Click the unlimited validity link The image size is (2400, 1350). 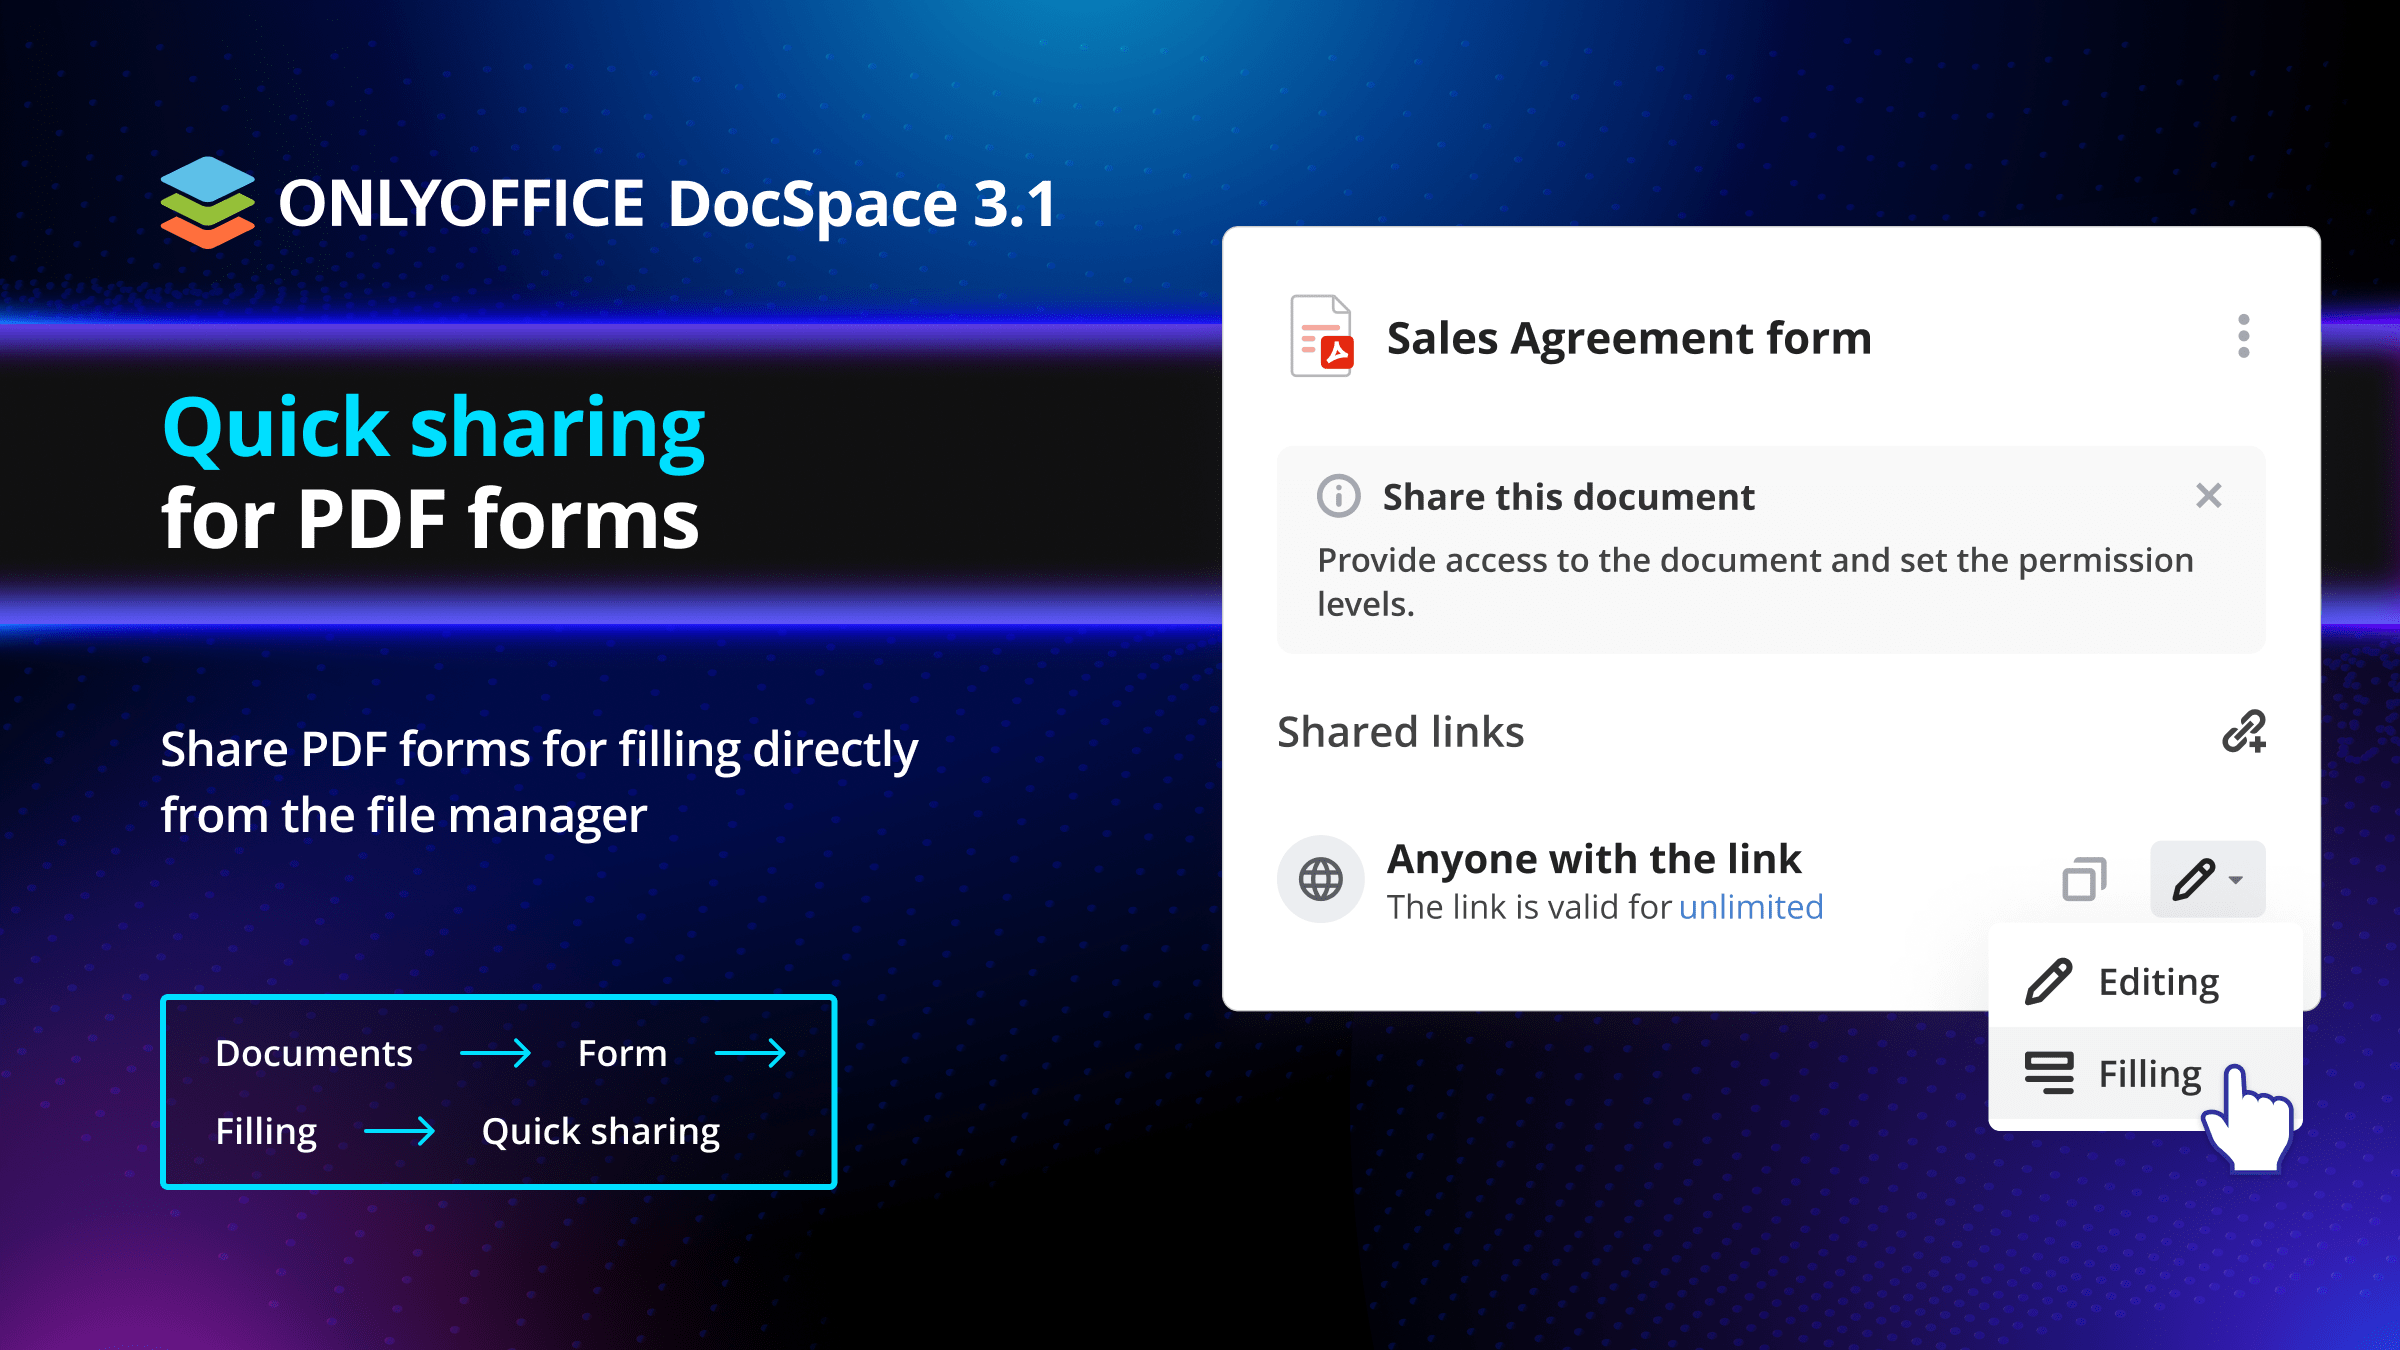[1750, 907]
